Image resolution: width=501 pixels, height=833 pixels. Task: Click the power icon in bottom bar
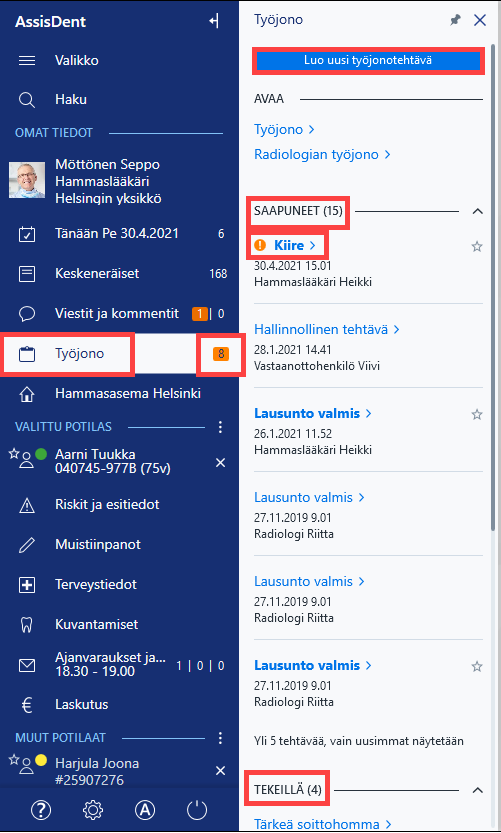197,810
